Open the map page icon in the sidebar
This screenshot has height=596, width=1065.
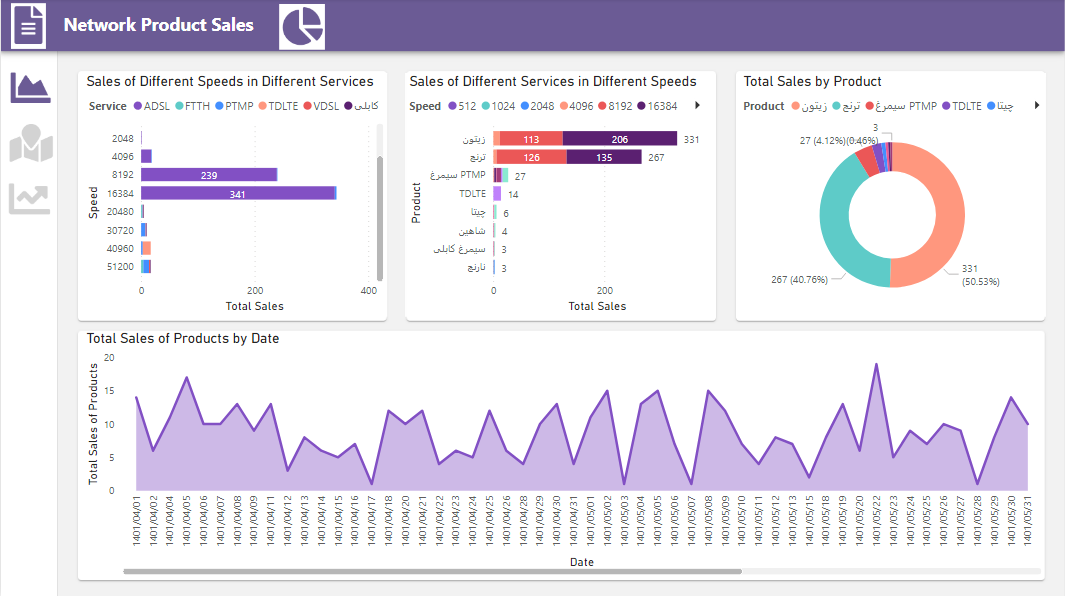click(30, 143)
